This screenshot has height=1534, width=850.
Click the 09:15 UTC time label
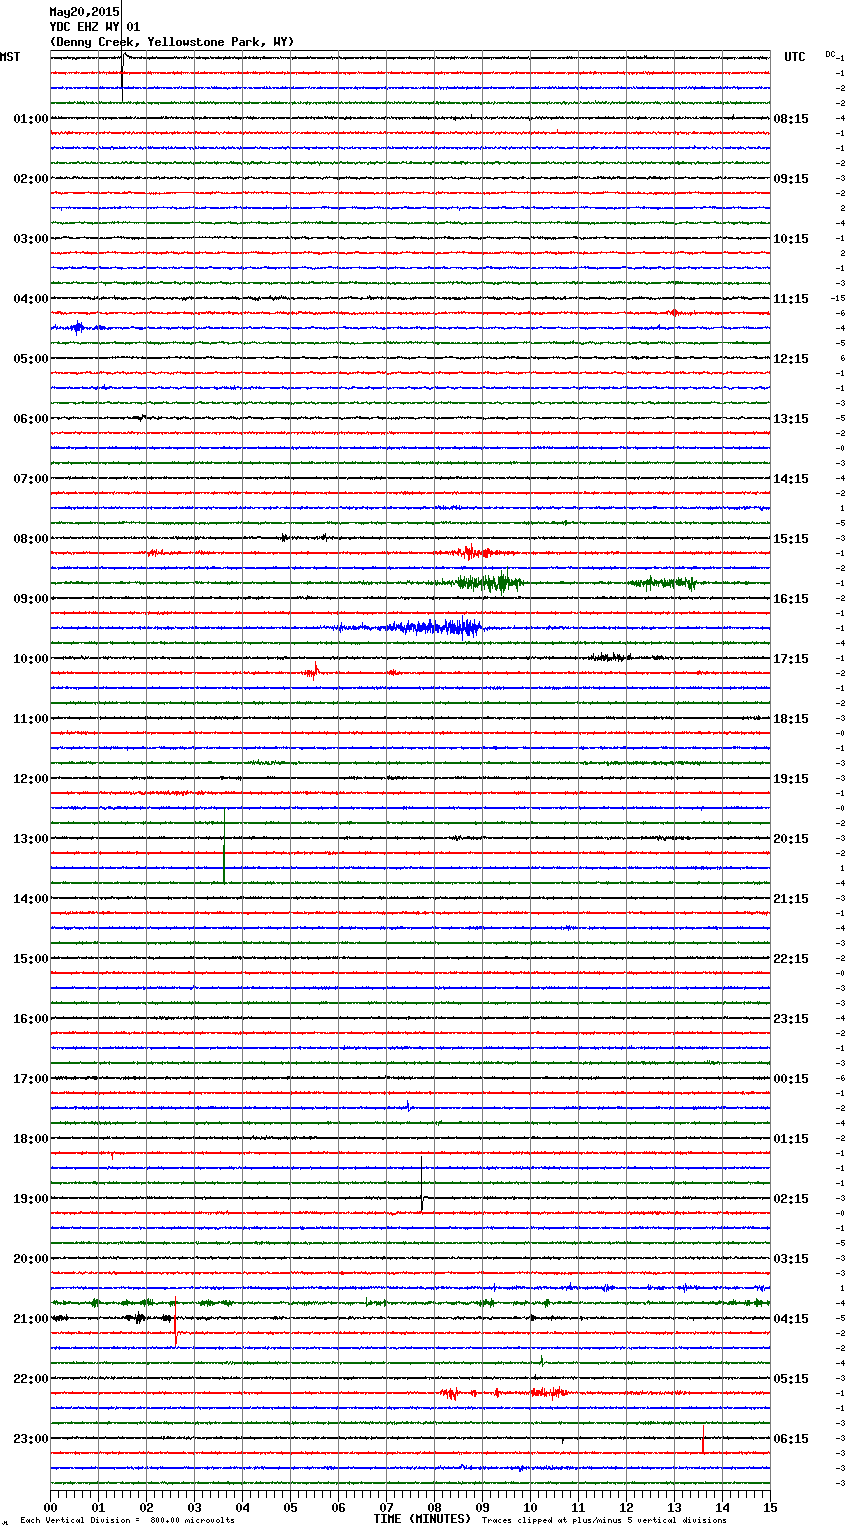point(791,179)
